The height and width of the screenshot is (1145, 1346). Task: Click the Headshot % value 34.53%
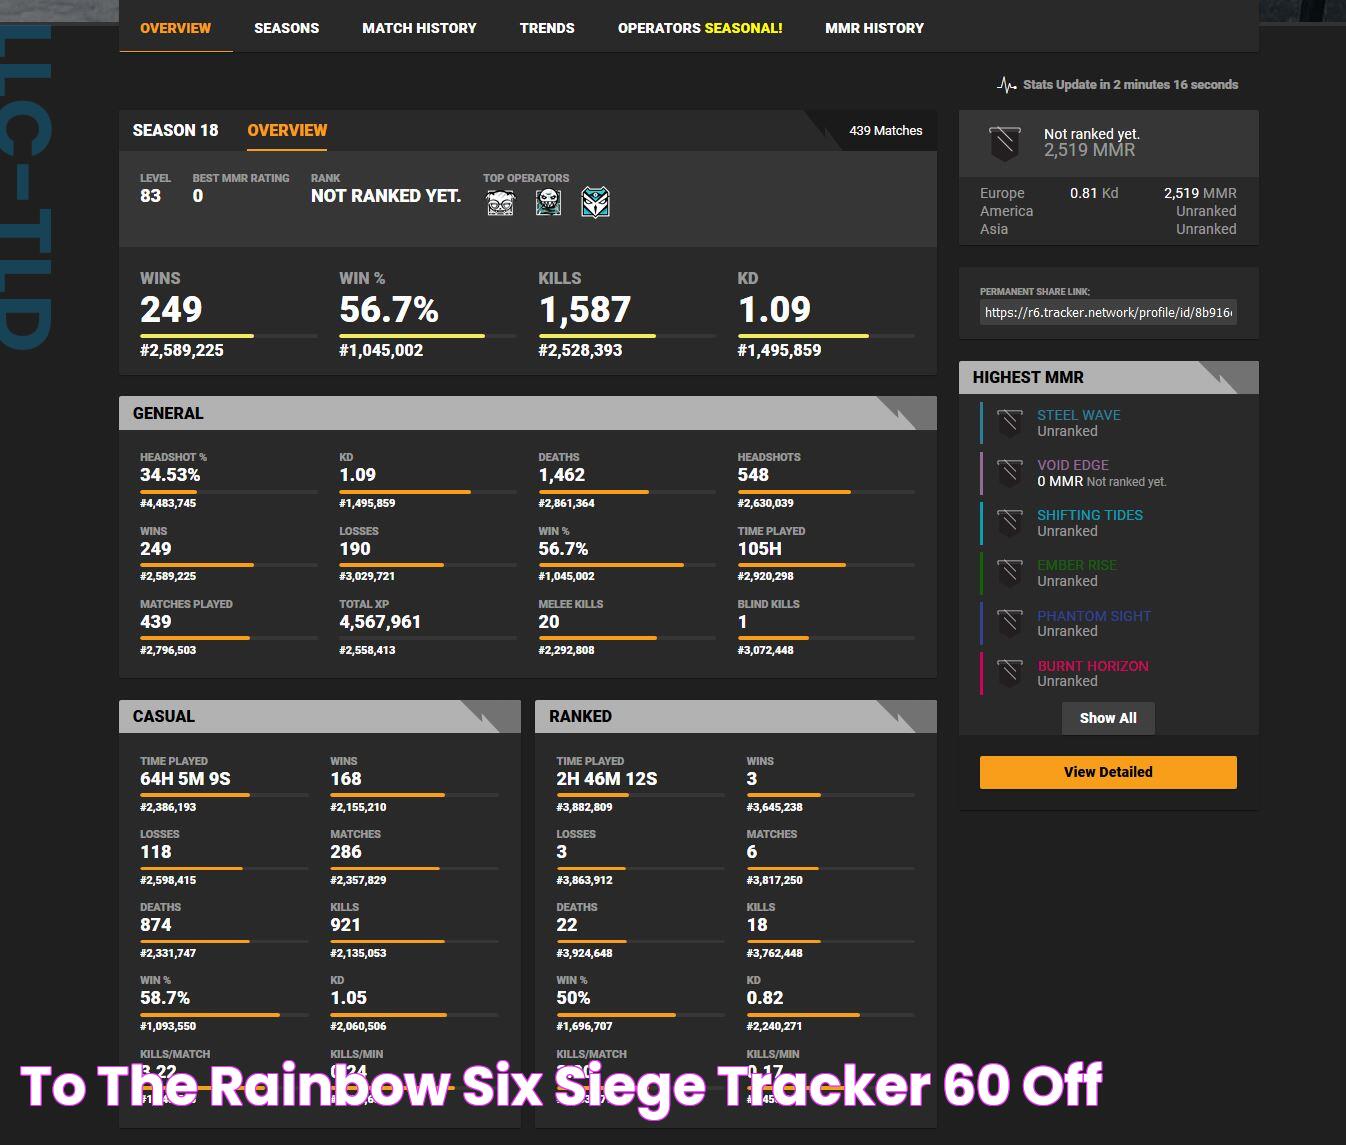point(170,475)
